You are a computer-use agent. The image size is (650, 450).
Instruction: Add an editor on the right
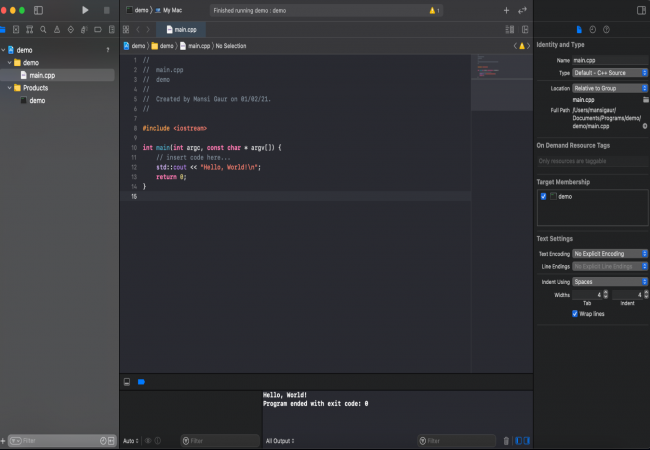(525, 29)
